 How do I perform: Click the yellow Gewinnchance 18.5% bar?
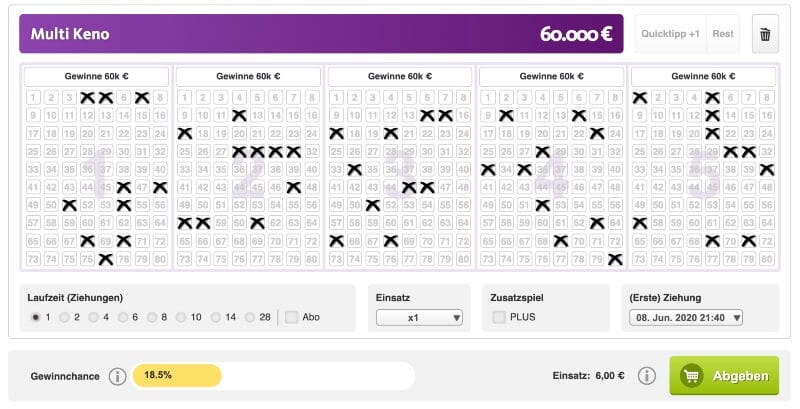click(x=177, y=376)
